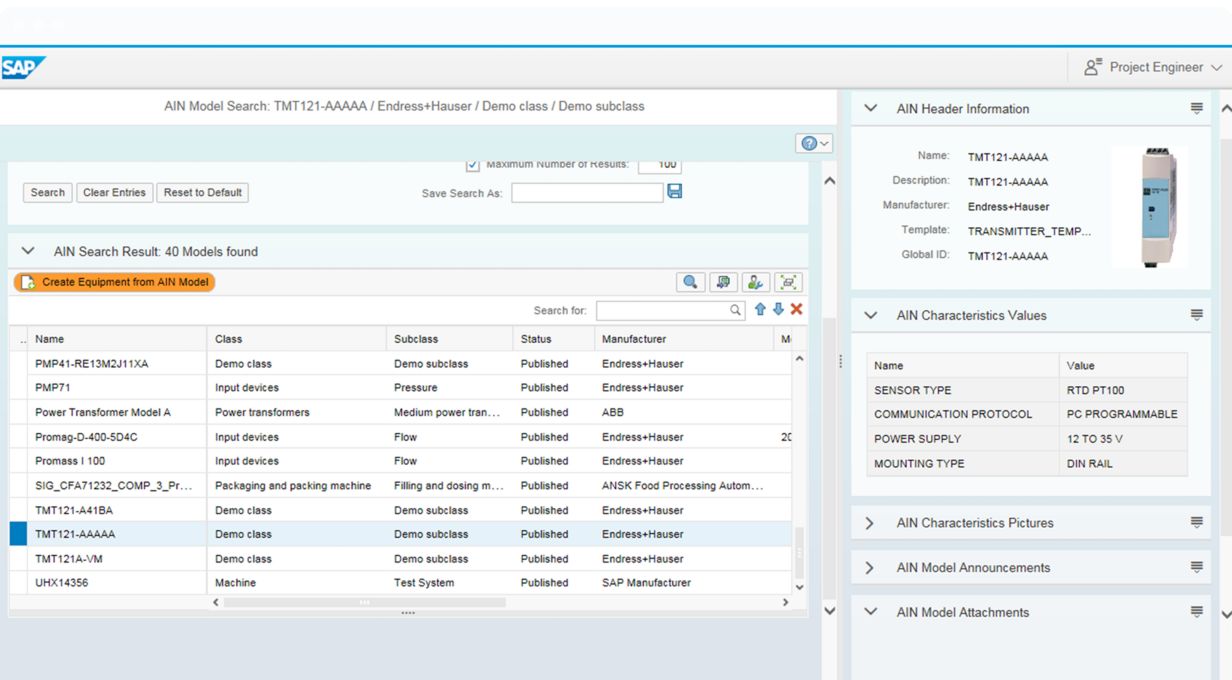Jump to previous match with up arrow
Screen dimensions: 1232x680
point(760,310)
